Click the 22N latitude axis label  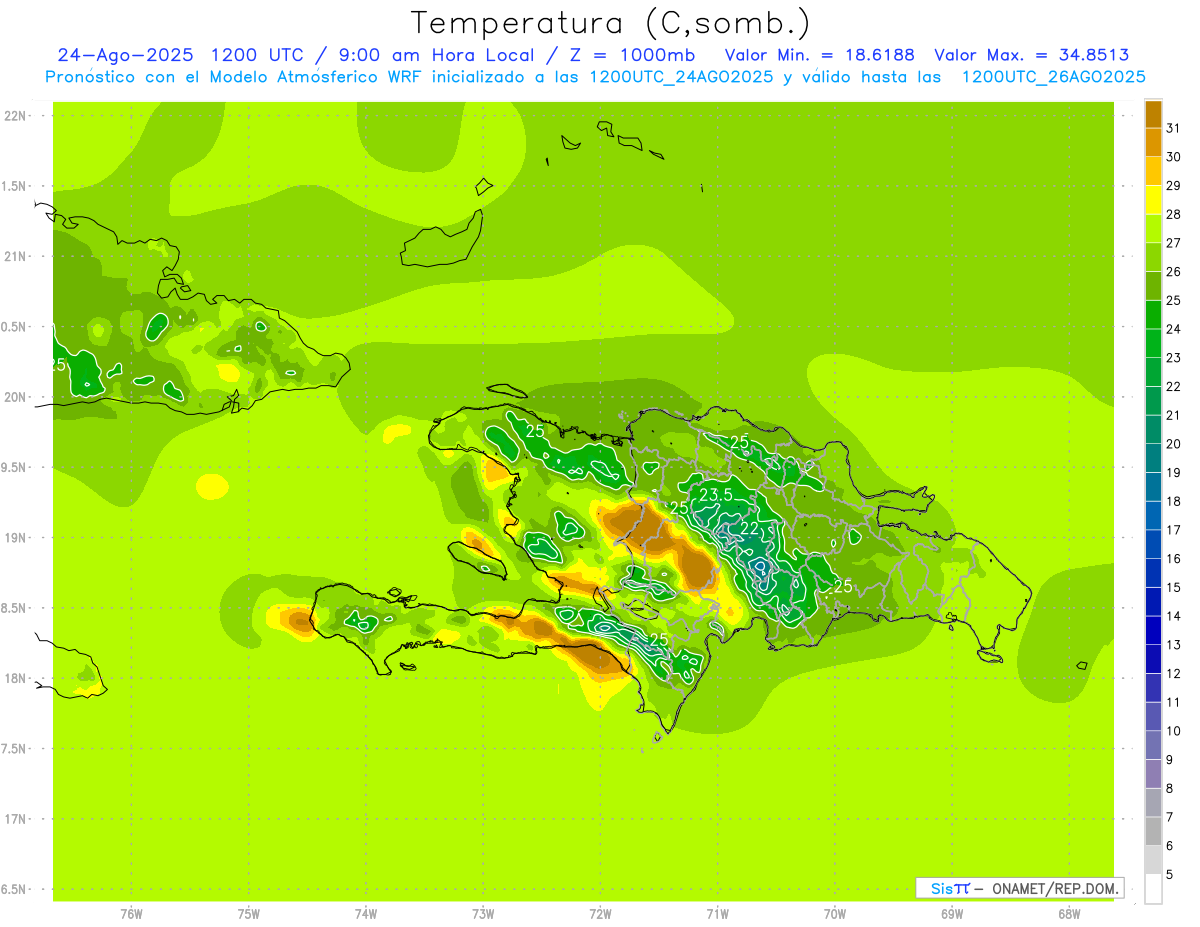[x=15, y=115]
